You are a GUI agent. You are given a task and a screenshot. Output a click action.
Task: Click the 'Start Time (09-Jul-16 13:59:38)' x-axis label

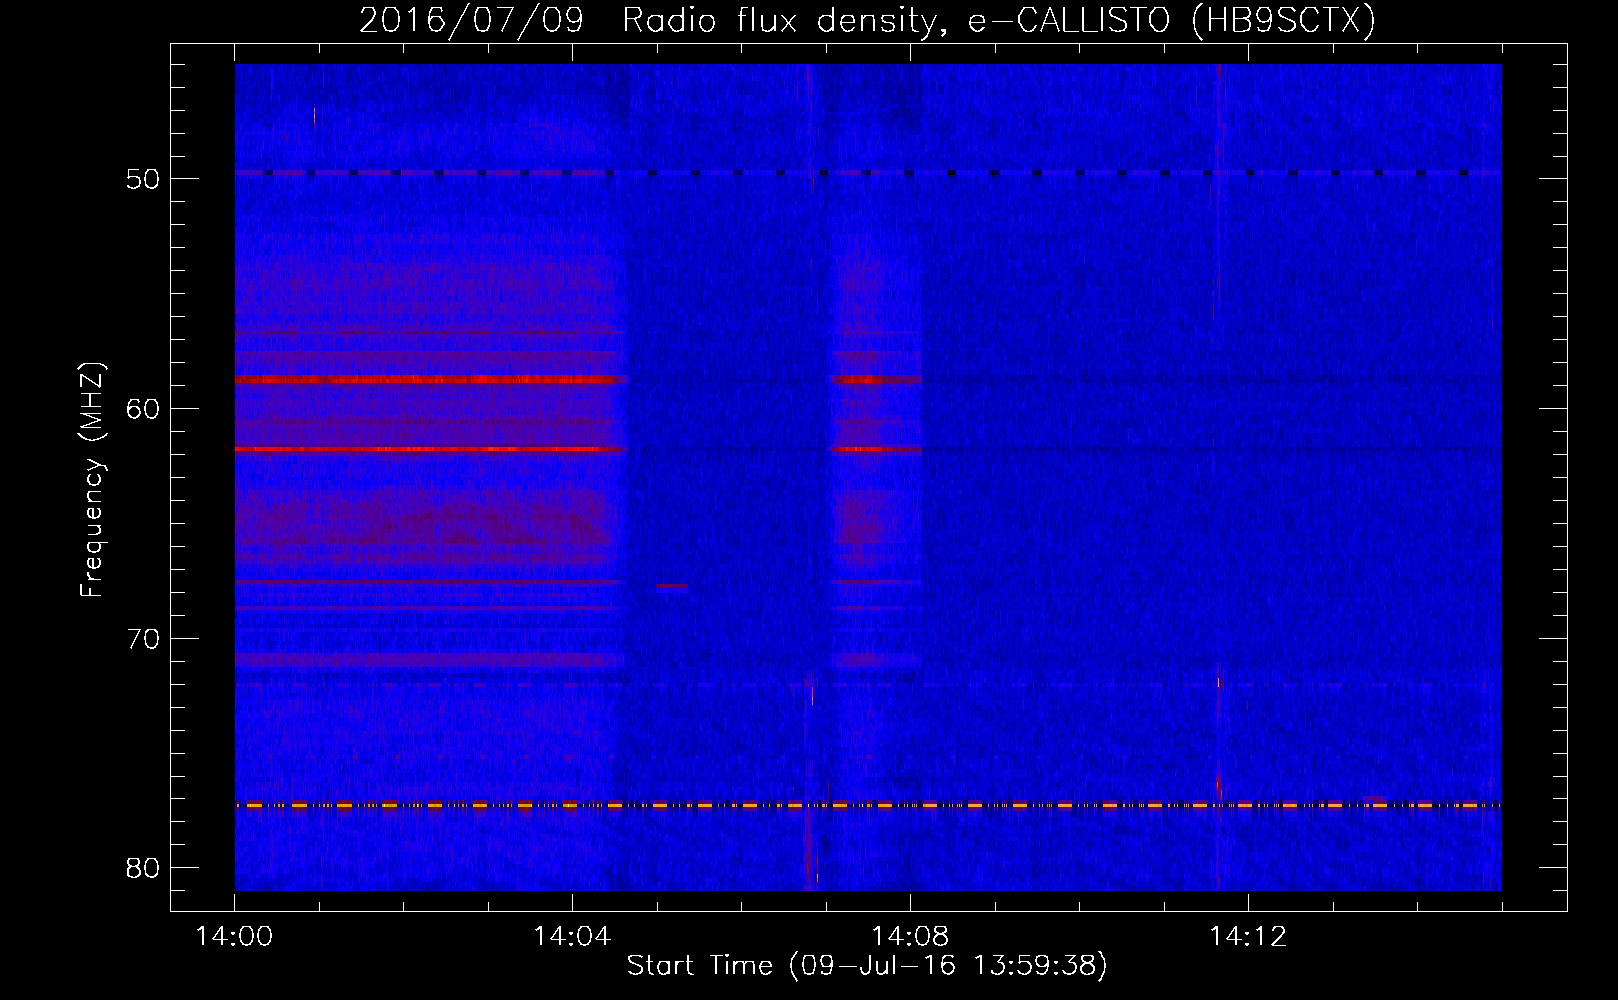point(867,966)
